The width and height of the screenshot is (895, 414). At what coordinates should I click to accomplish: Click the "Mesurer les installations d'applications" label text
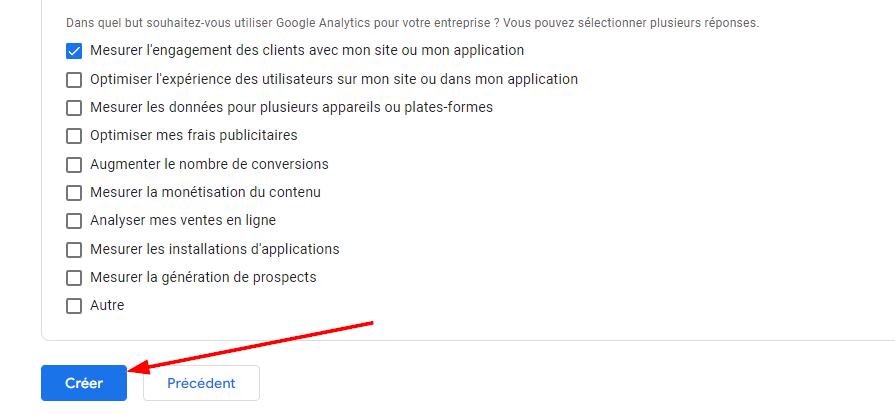[214, 249]
